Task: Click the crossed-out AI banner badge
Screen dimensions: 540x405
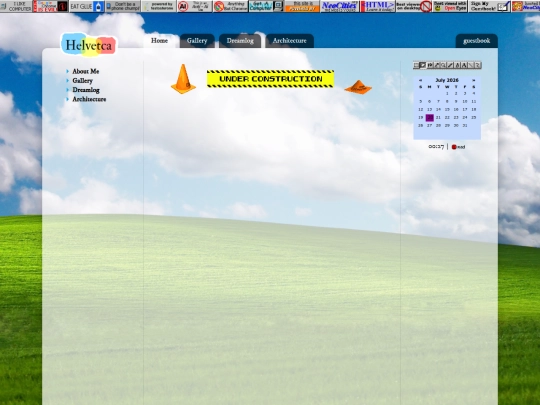Action: [x=195, y=6]
